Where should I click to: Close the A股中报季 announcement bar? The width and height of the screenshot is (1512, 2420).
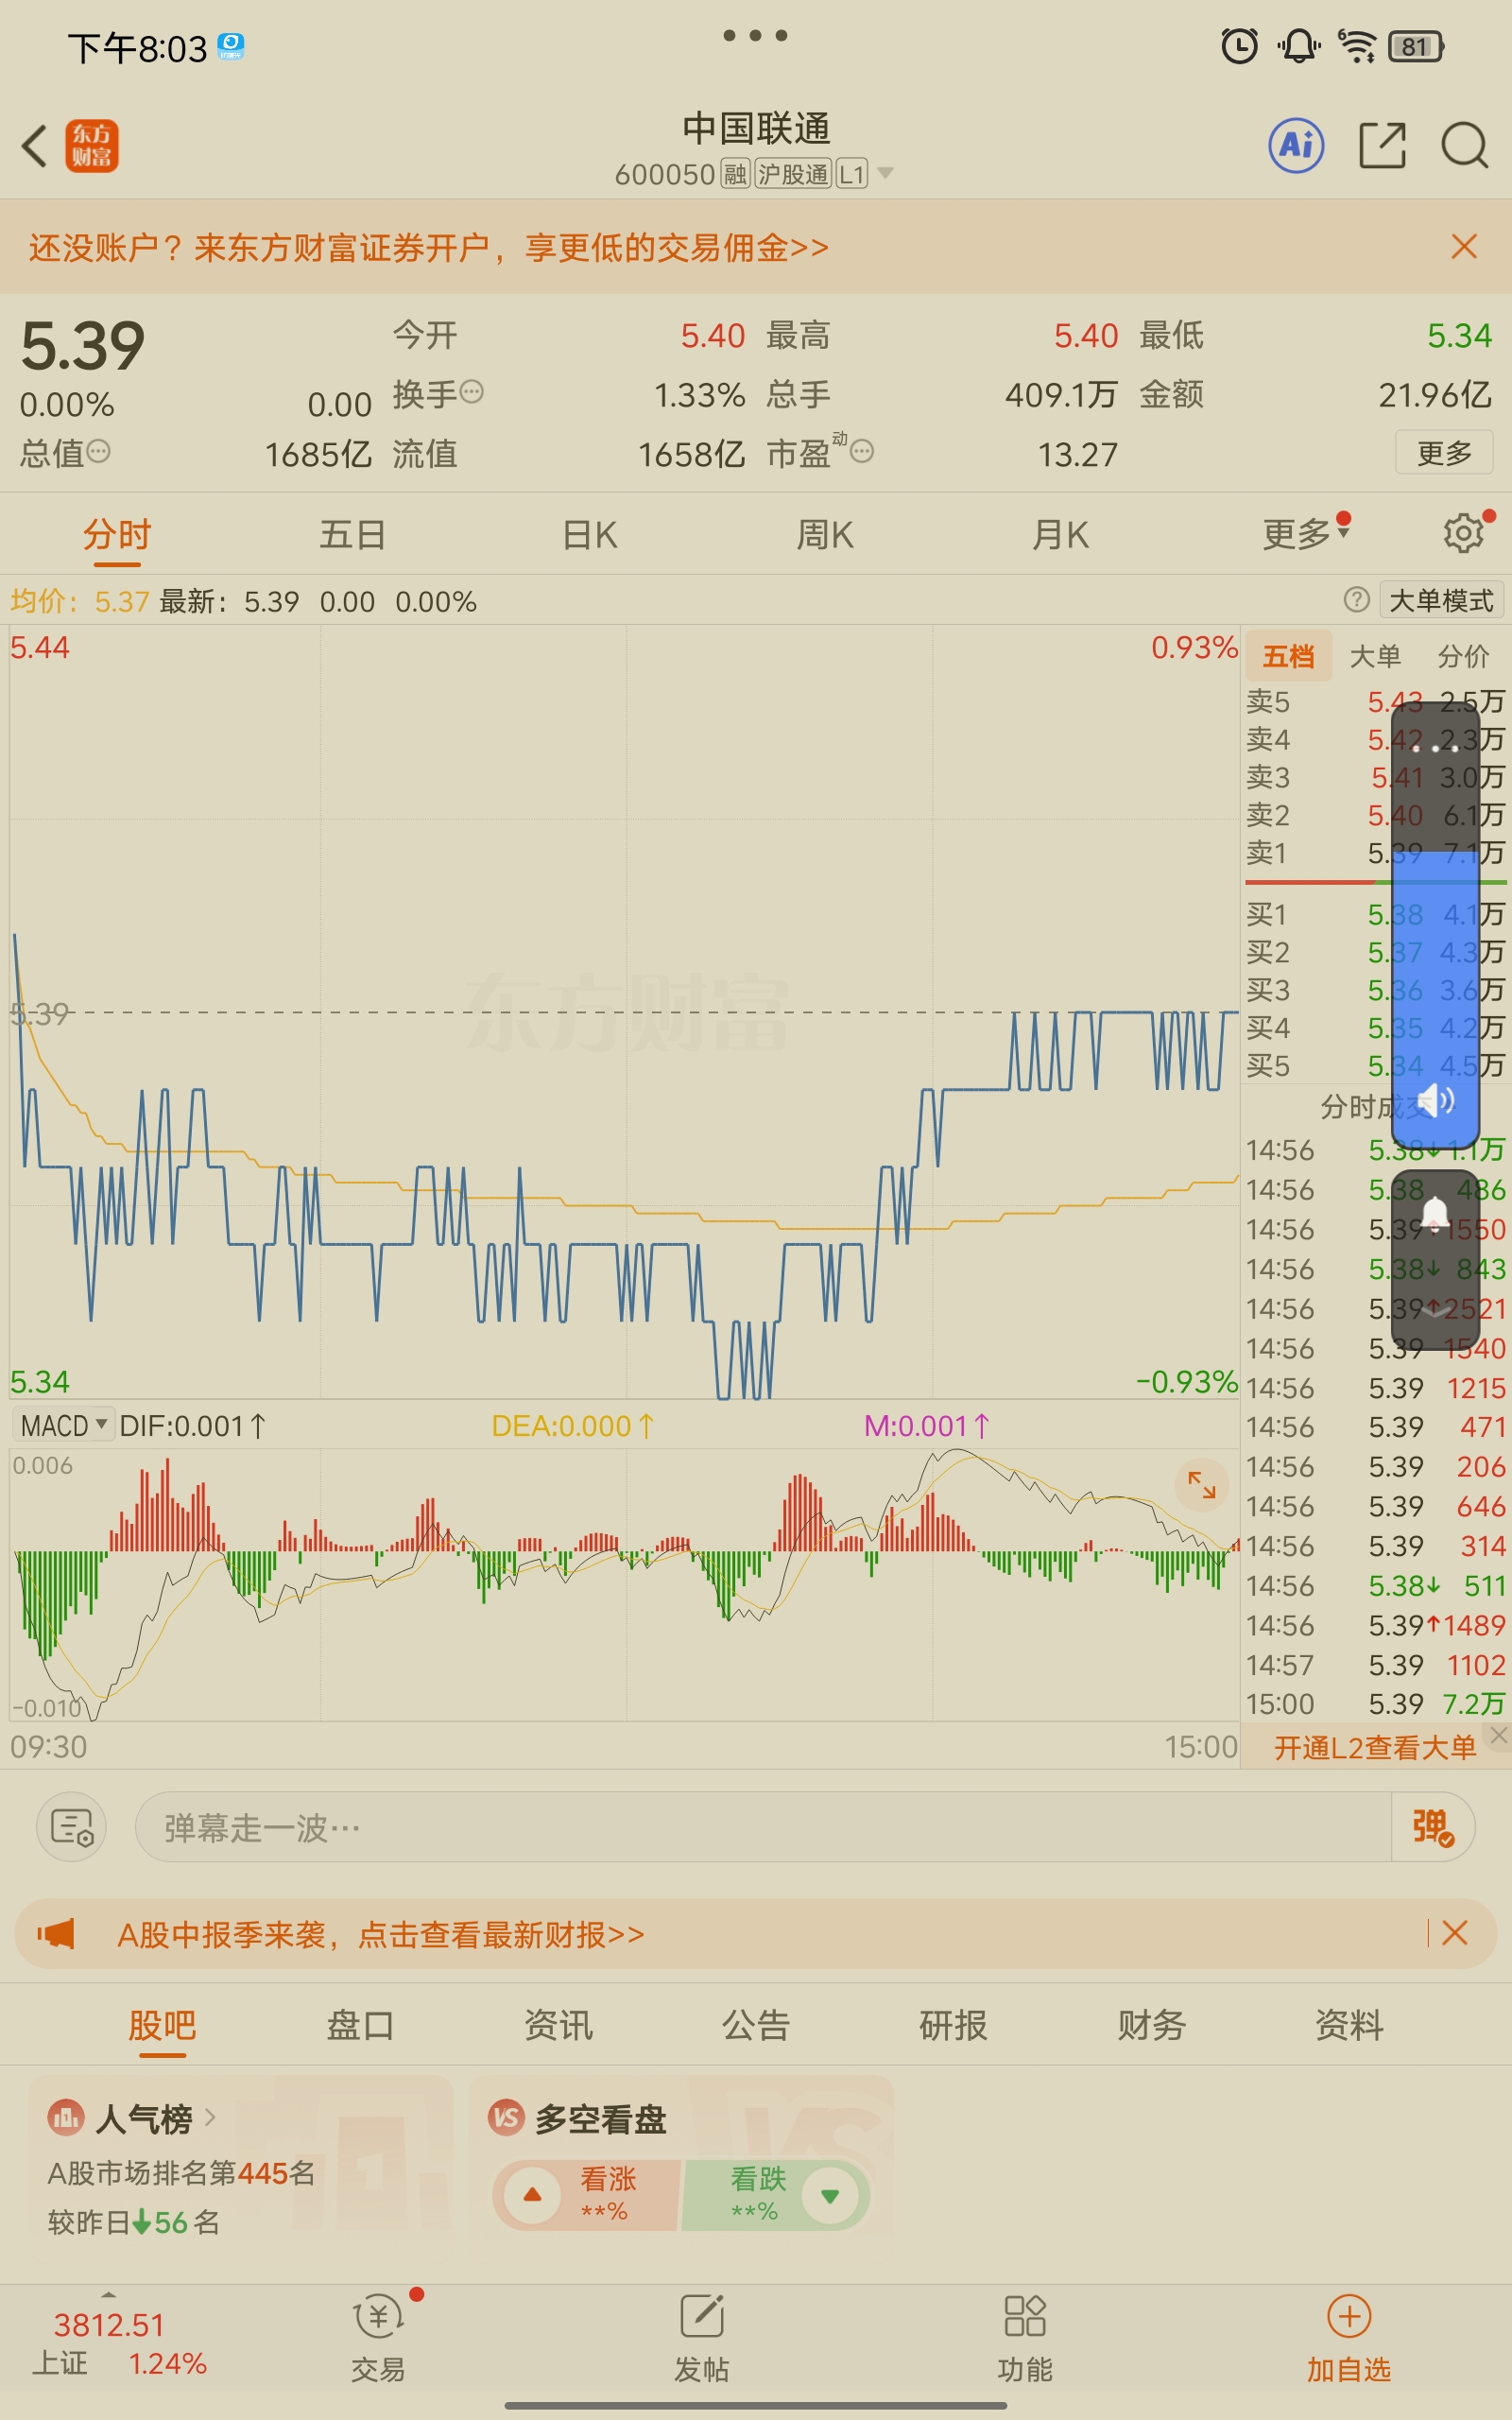1455,1933
